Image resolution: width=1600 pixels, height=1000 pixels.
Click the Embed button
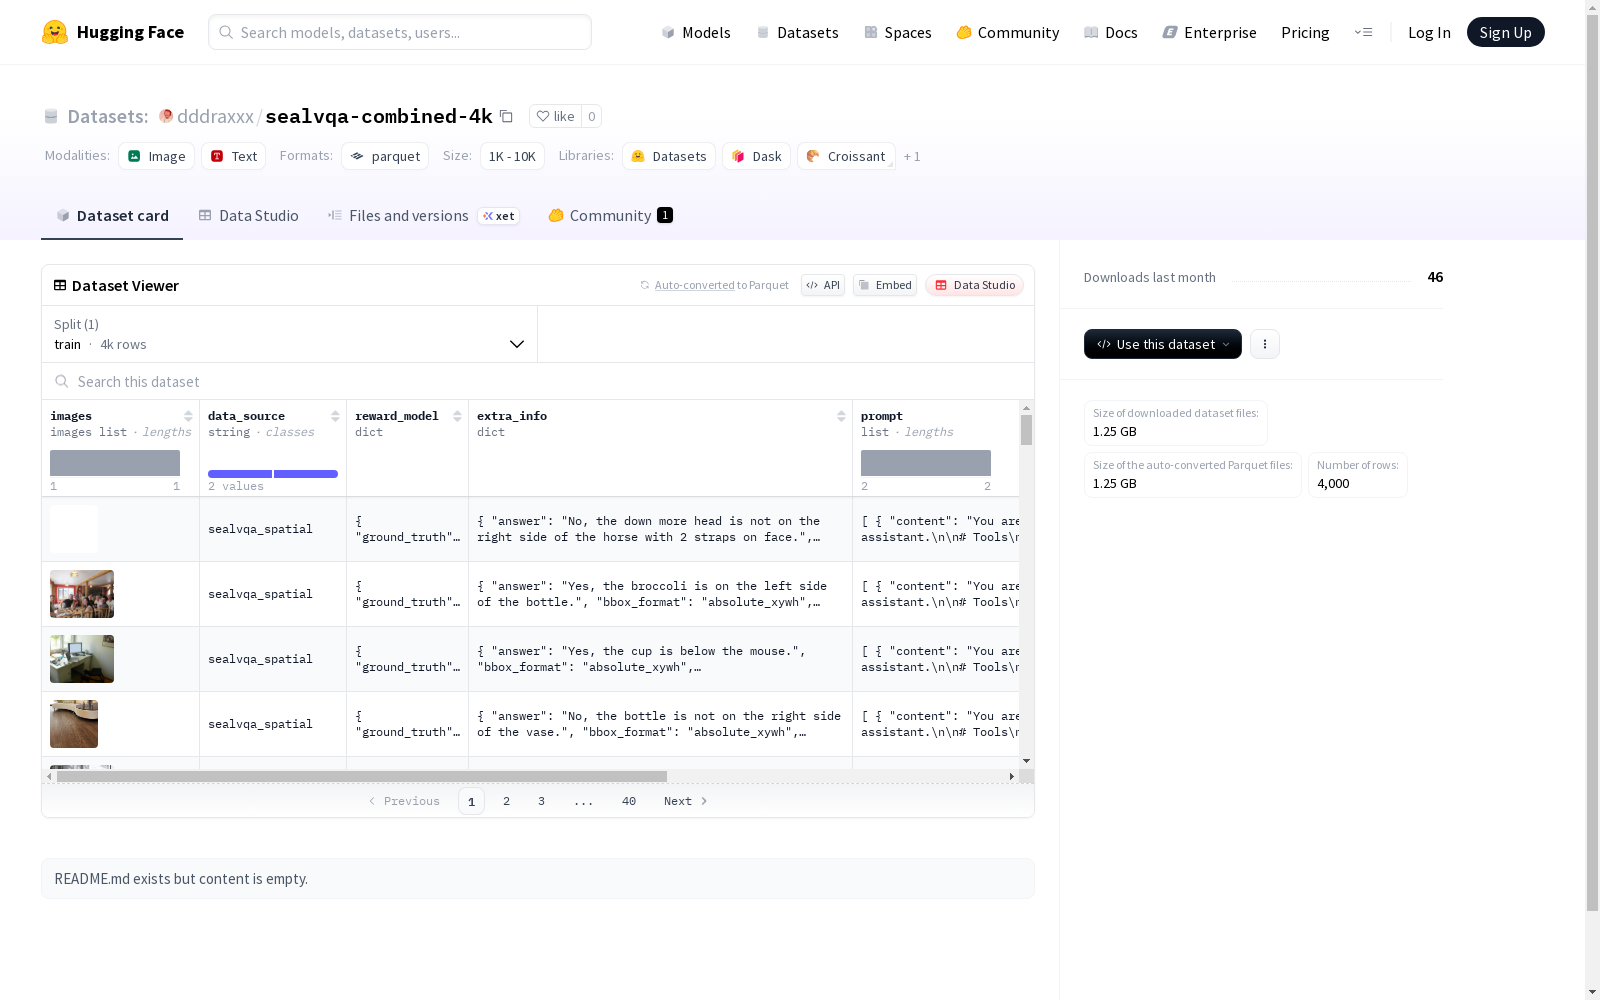pyautogui.click(x=885, y=285)
